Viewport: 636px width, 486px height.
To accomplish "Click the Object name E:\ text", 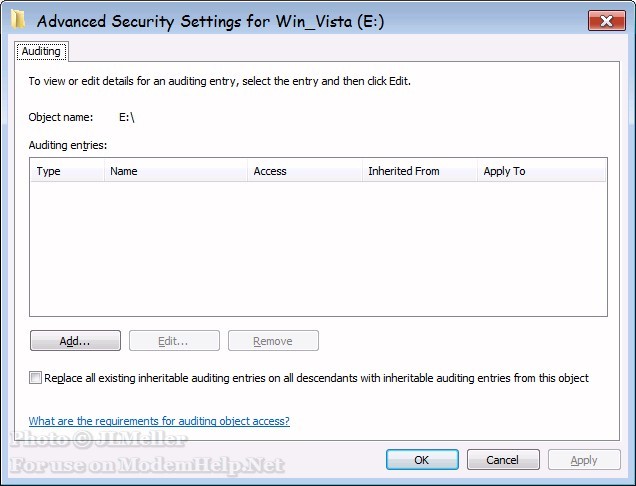I will point(126,117).
